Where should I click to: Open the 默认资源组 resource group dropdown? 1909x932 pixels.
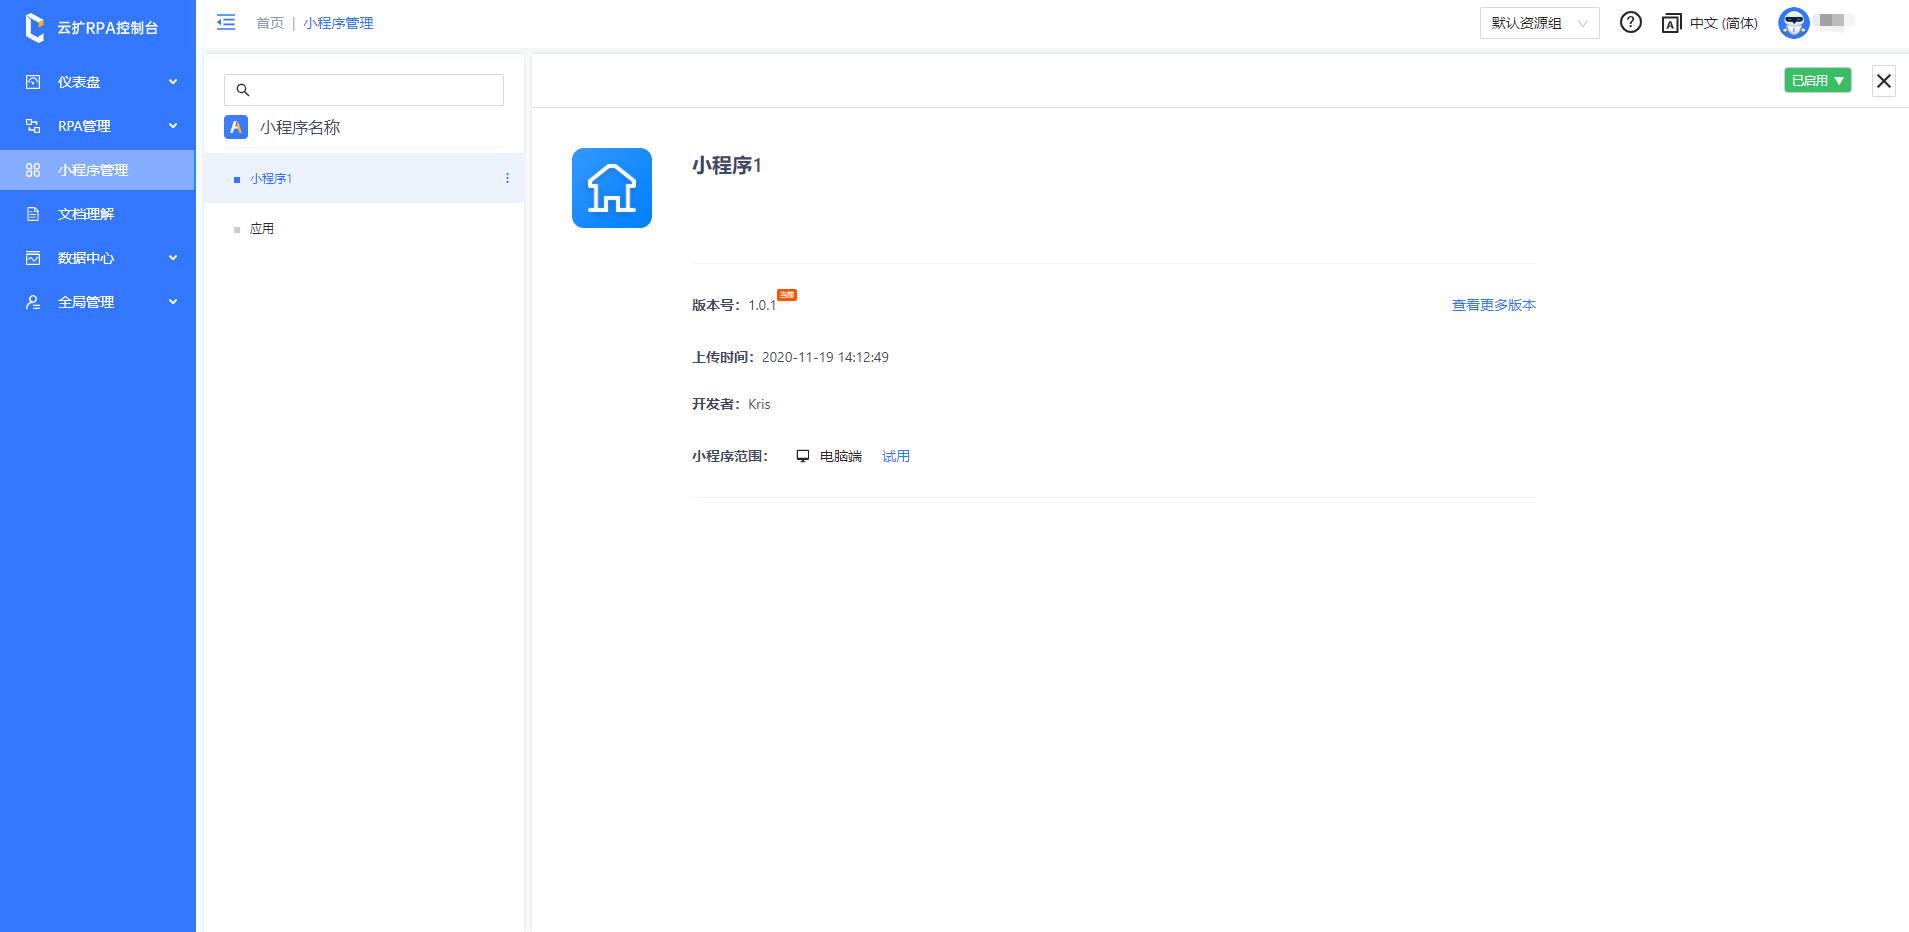pos(1538,23)
